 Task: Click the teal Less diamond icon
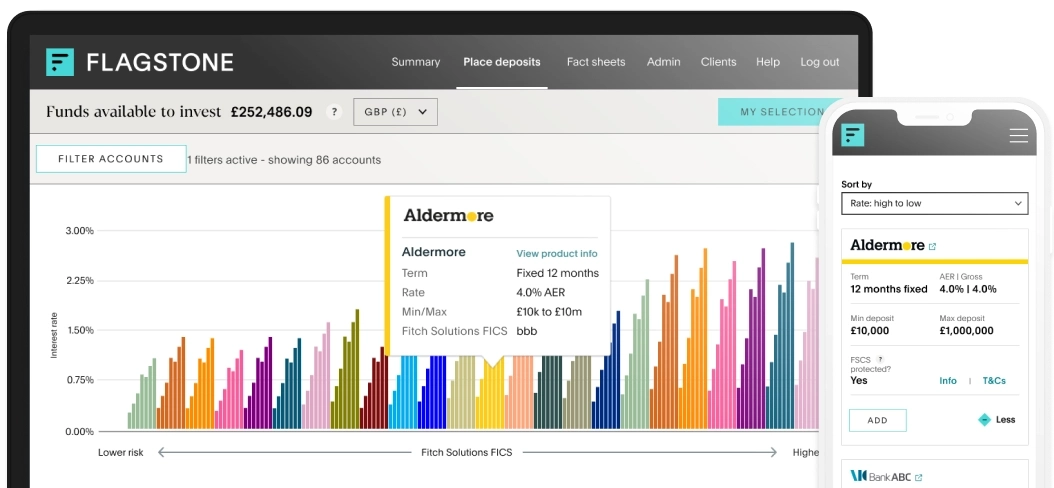point(984,419)
